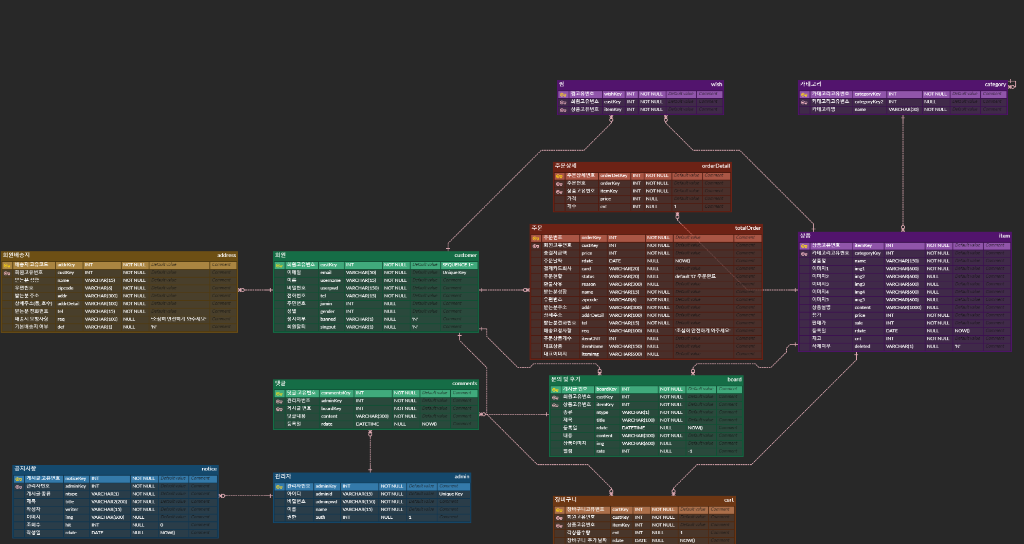Click the custKey column in wish table
Screen dimensions: 1024x544
(x=612, y=103)
